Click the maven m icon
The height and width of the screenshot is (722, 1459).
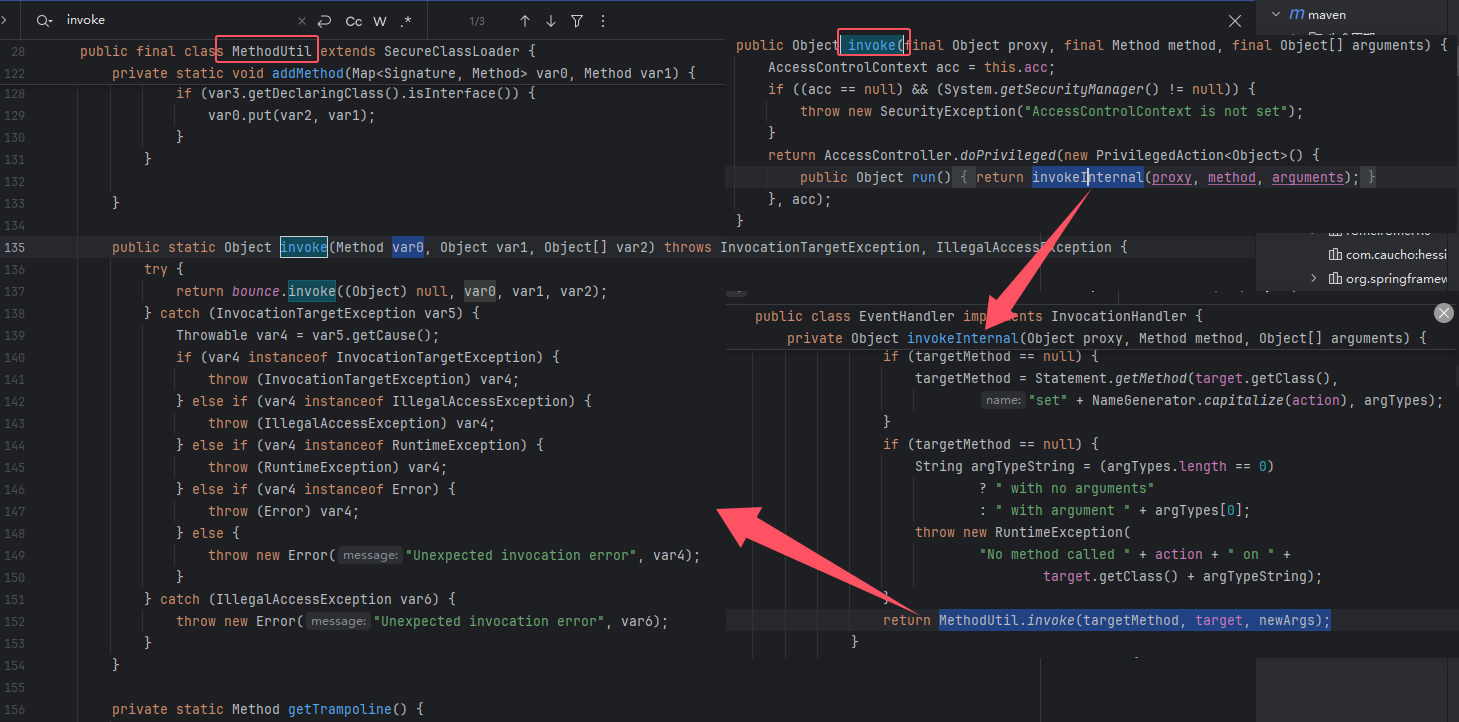click(x=1296, y=15)
